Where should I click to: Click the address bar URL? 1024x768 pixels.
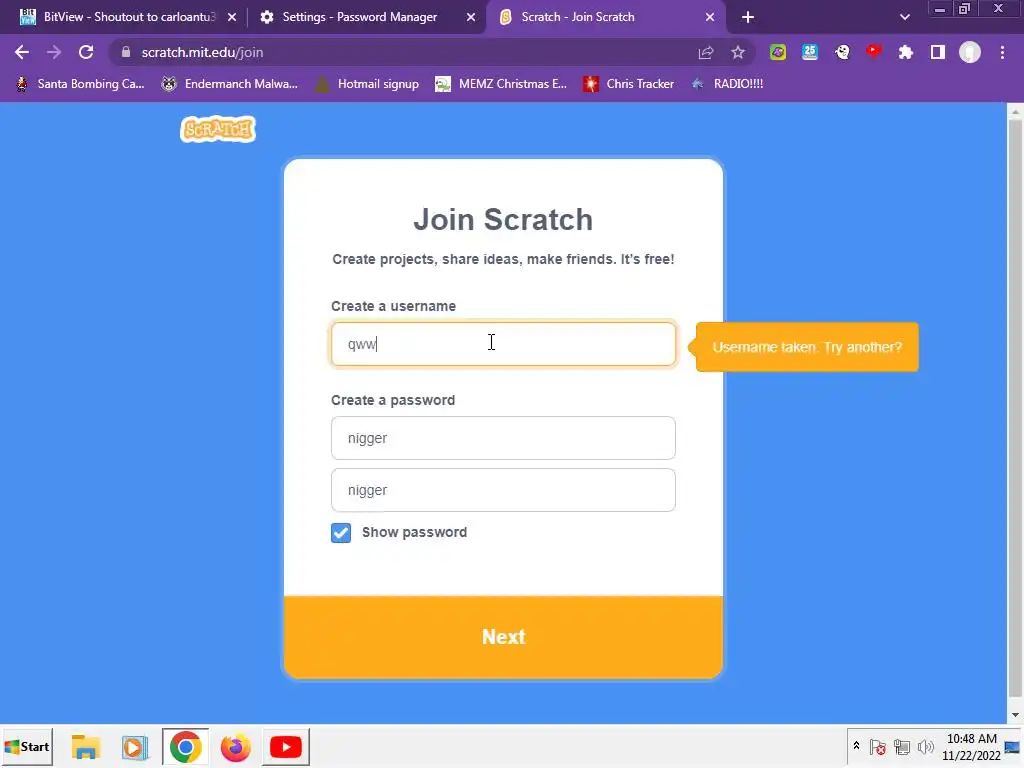(x=202, y=52)
